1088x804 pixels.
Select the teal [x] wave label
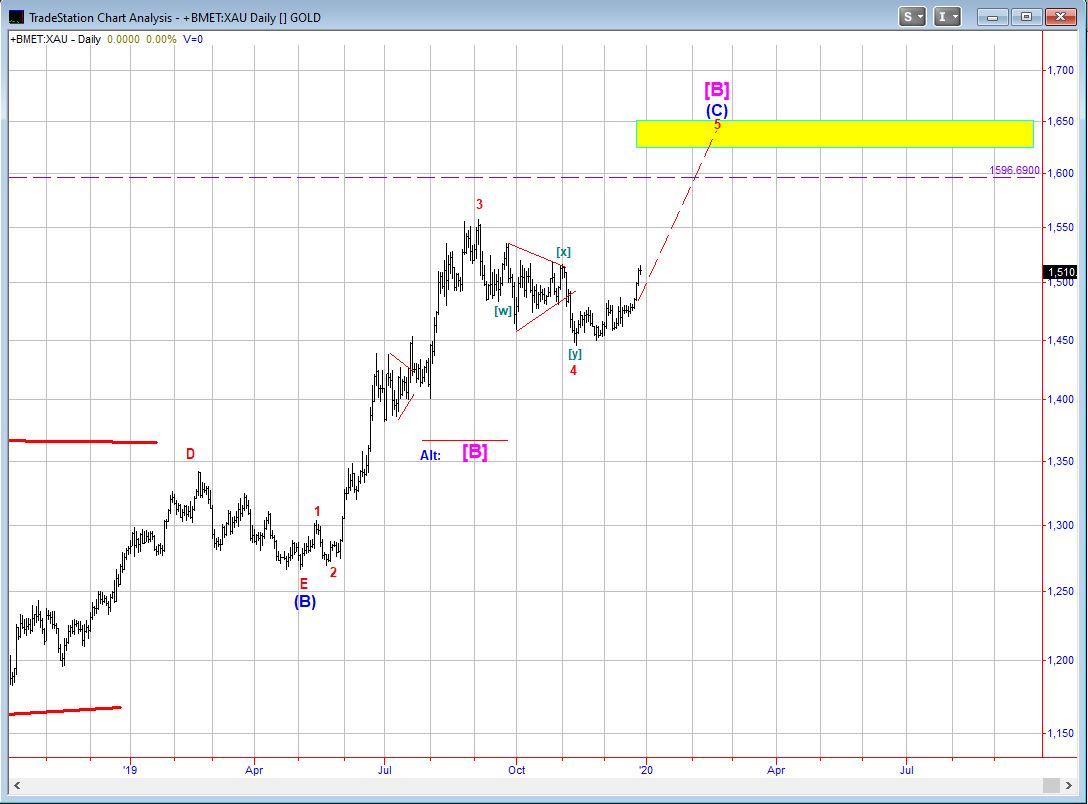pyautogui.click(x=564, y=252)
